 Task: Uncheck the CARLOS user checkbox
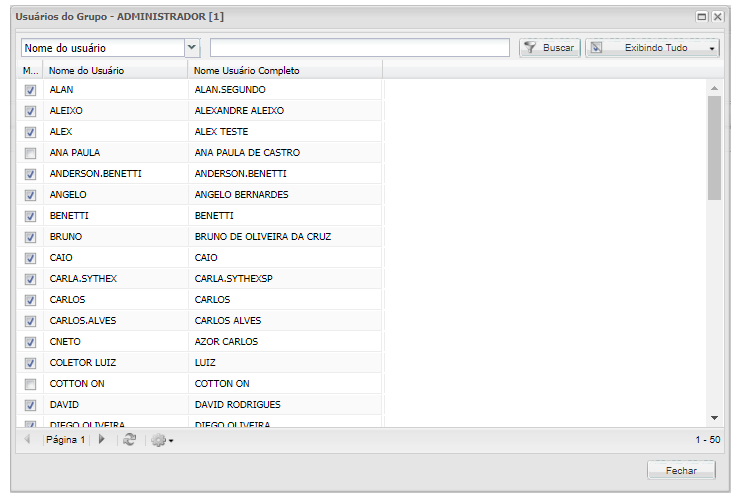pyautogui.click(x=30, y=300)
